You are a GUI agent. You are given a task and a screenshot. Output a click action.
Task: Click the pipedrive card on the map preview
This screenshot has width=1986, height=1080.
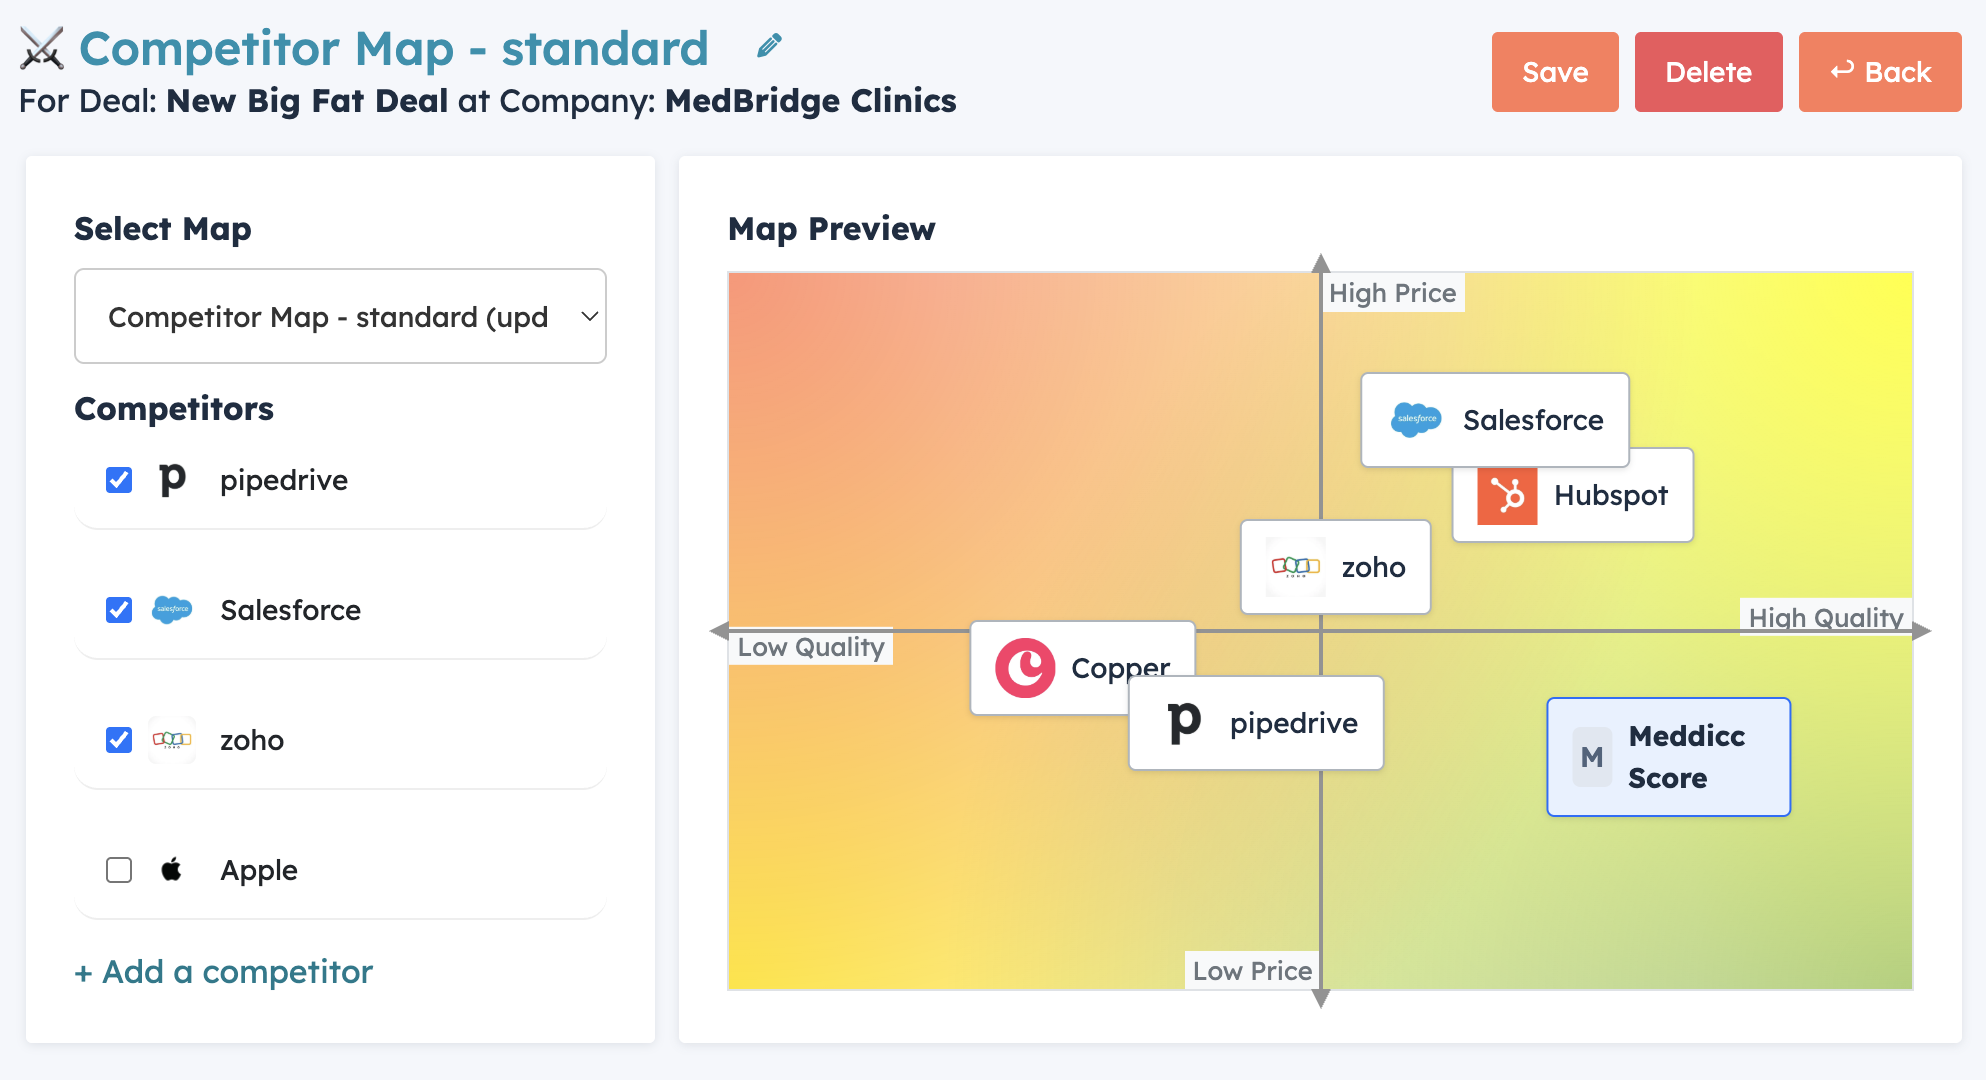click(x=1256, y=722)
